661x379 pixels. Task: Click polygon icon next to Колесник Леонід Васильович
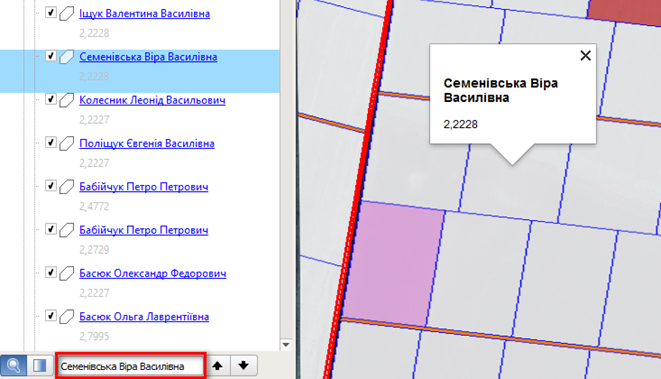tap(66, 100)
